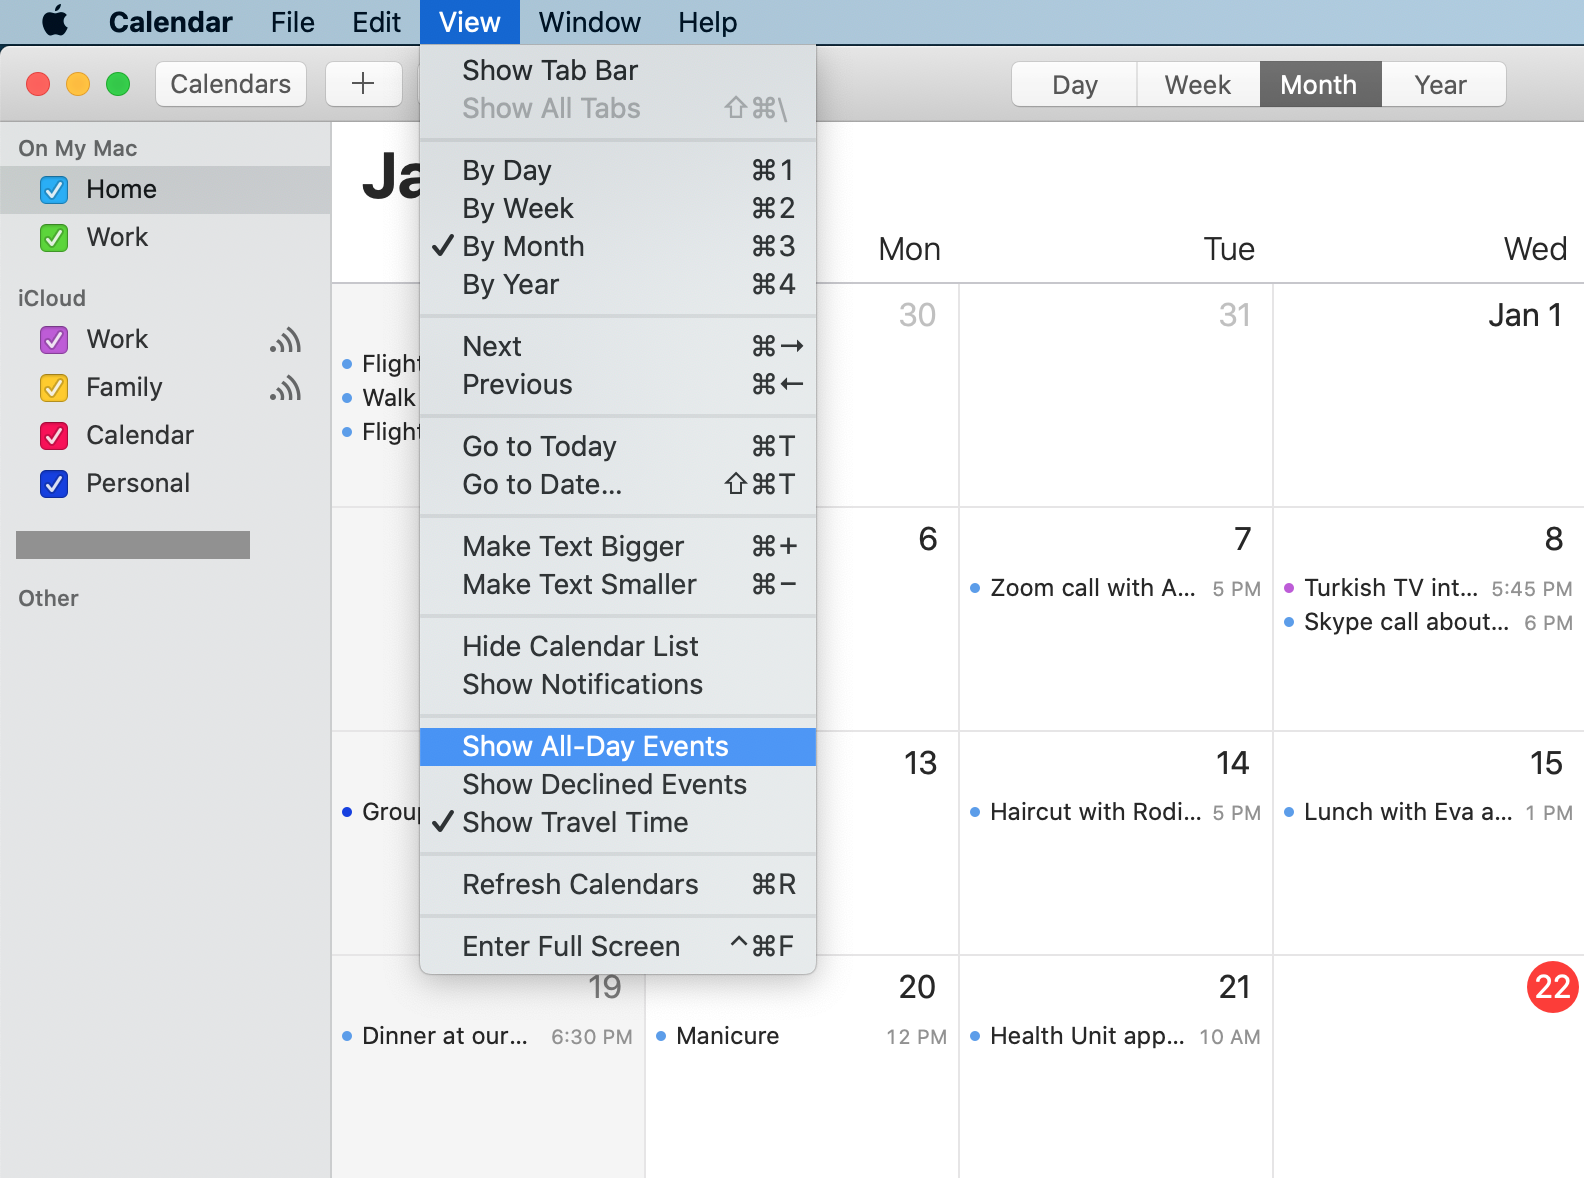Choose By Year view option
1584x1178 pixels.
point(618,284)
